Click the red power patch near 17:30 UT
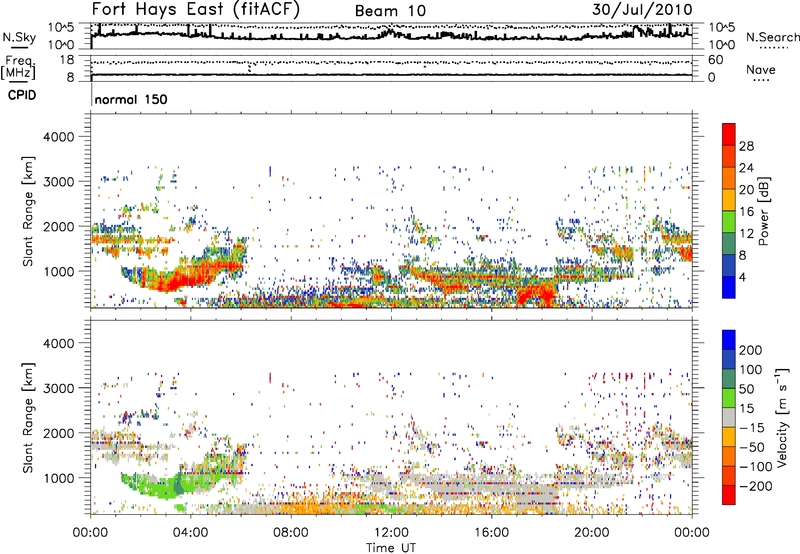Screen dimensions: 800x554 536,296
